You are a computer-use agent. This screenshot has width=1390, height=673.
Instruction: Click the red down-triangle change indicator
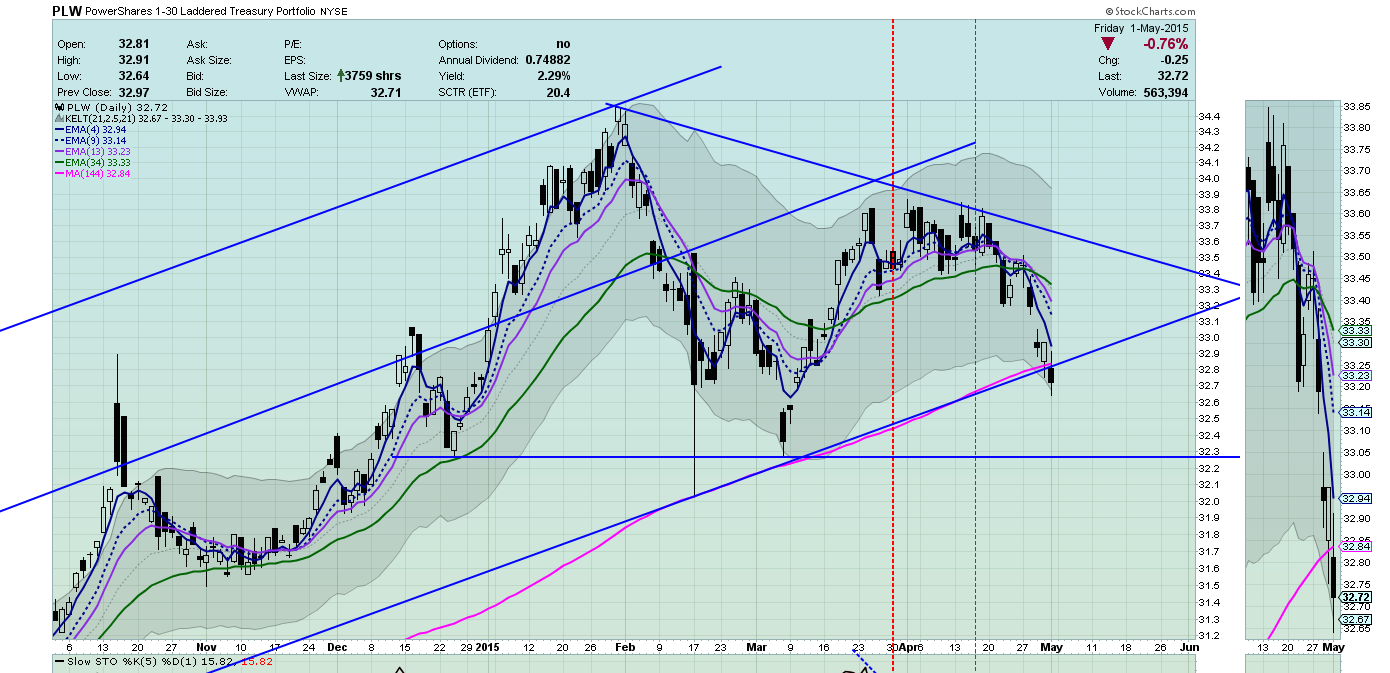[1110, 45]
